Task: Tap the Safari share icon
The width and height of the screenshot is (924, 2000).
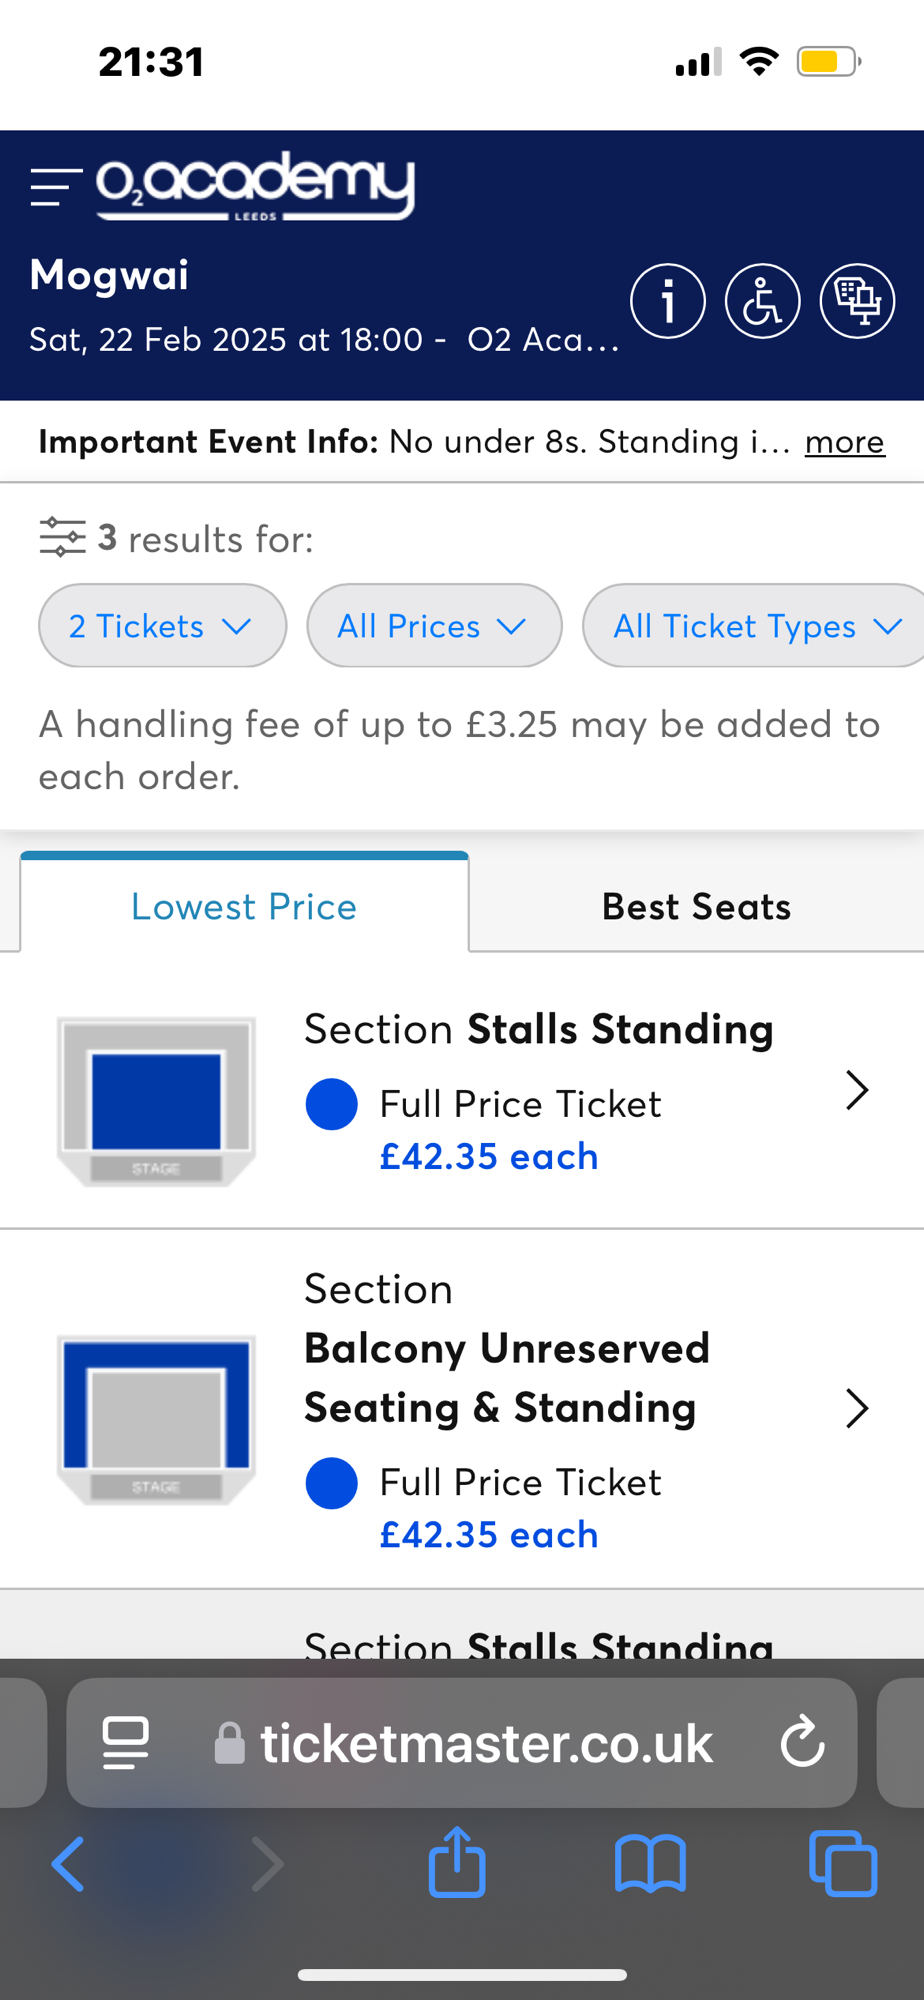Action: coord(457,1862)
